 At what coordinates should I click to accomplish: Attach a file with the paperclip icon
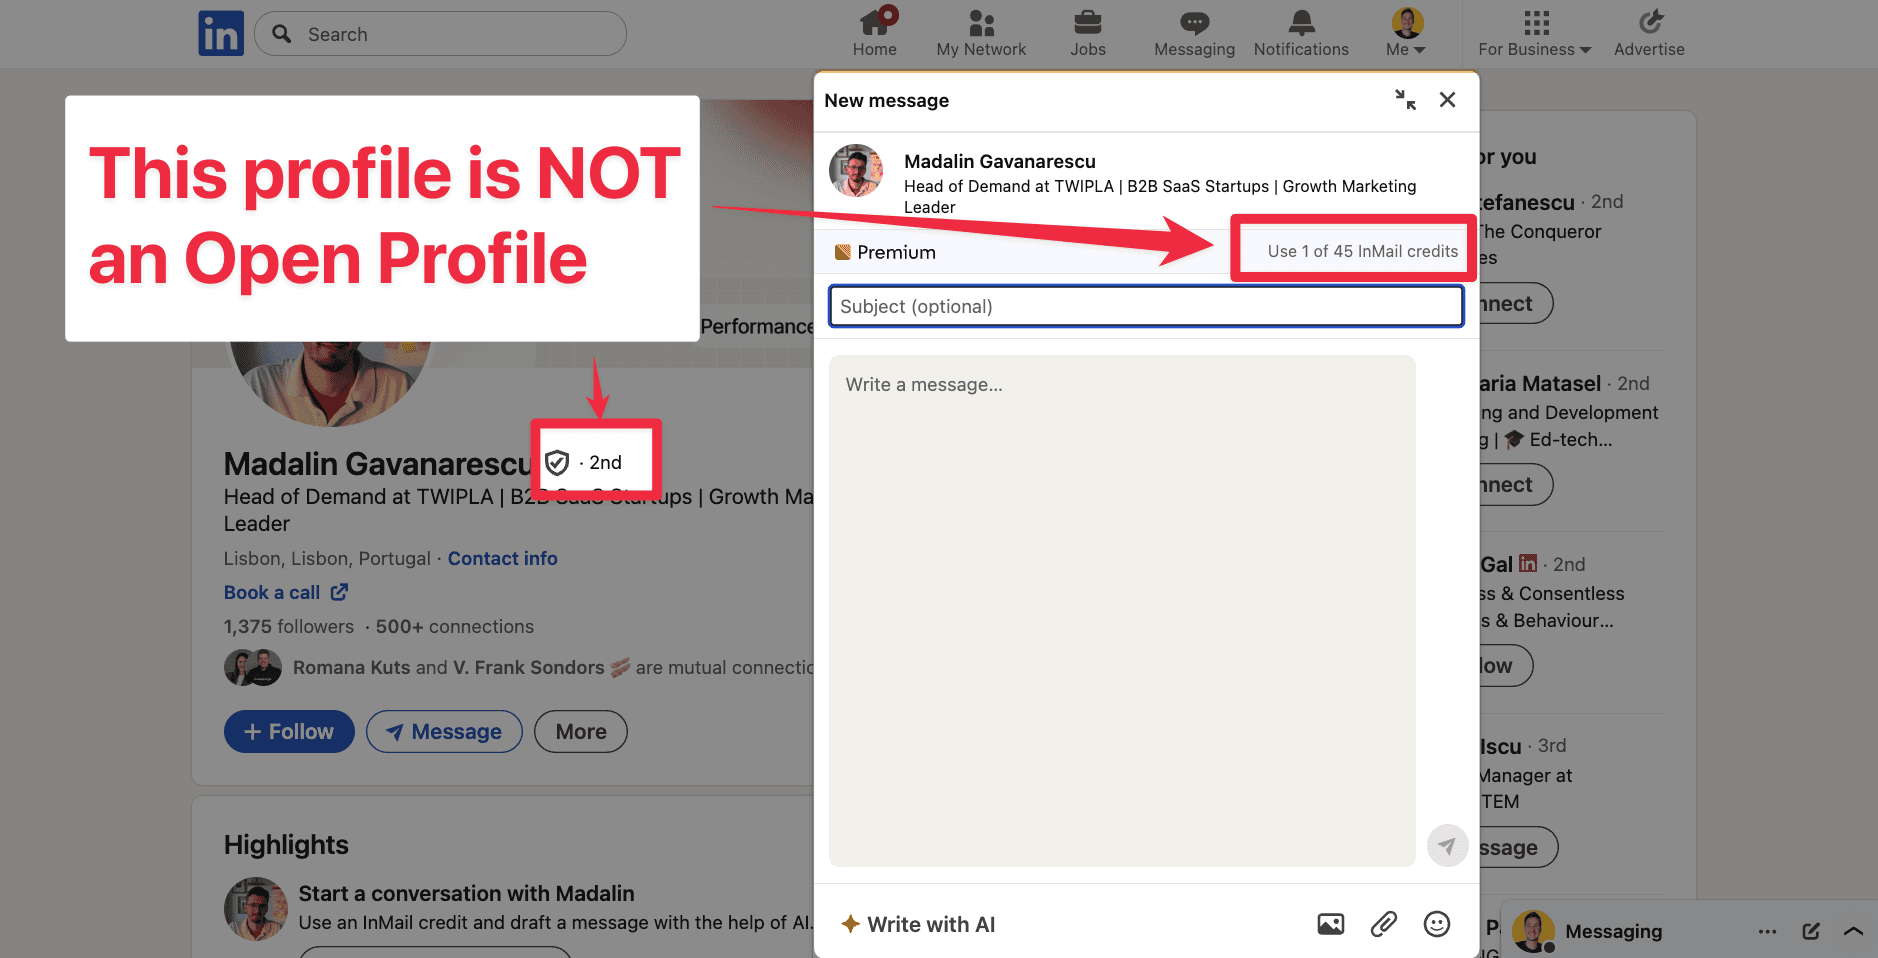(x=1384, y=924)
